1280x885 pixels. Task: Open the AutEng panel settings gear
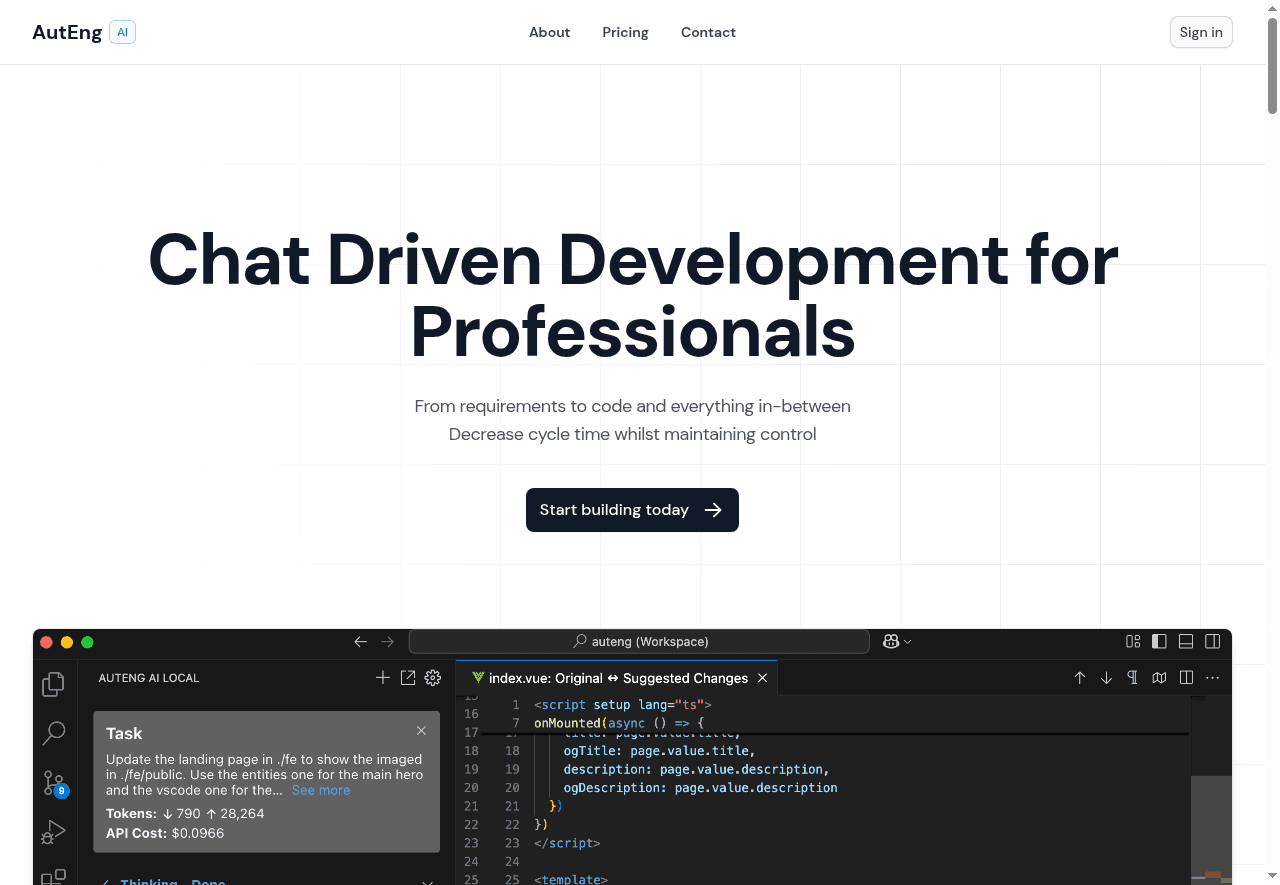point(433,678)
